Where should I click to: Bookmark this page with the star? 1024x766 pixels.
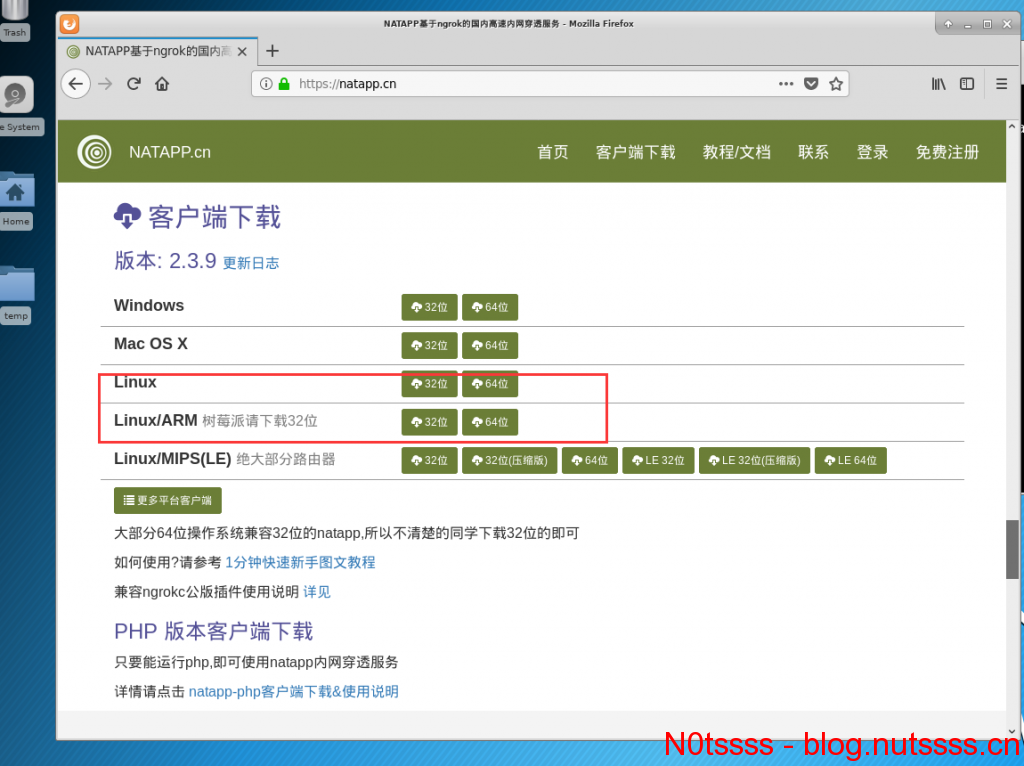coord(836,84)
